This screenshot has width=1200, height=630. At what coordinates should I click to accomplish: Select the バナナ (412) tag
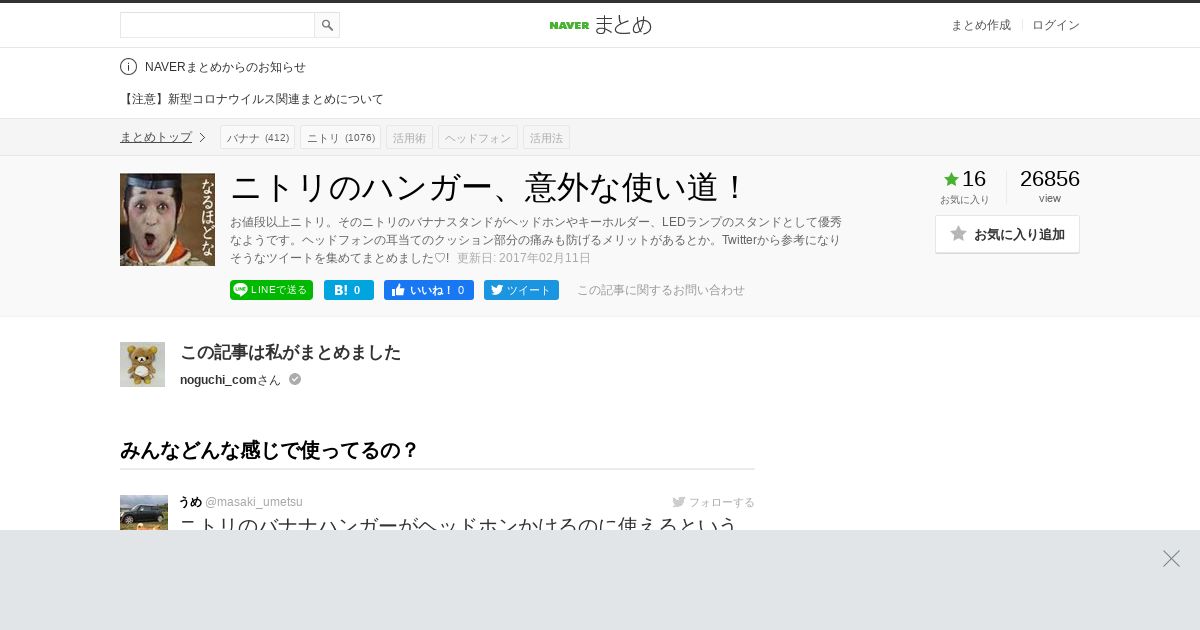(x=257, y=137)
